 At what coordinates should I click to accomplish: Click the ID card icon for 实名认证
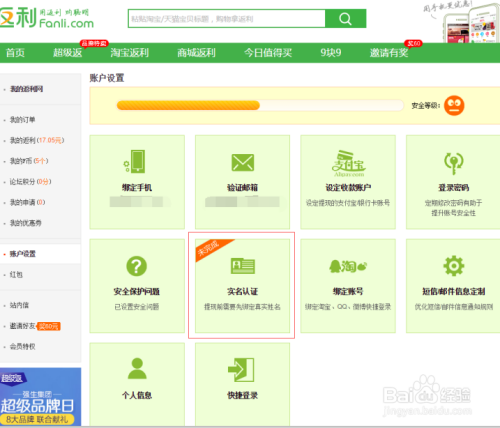[x=243, y=266]
